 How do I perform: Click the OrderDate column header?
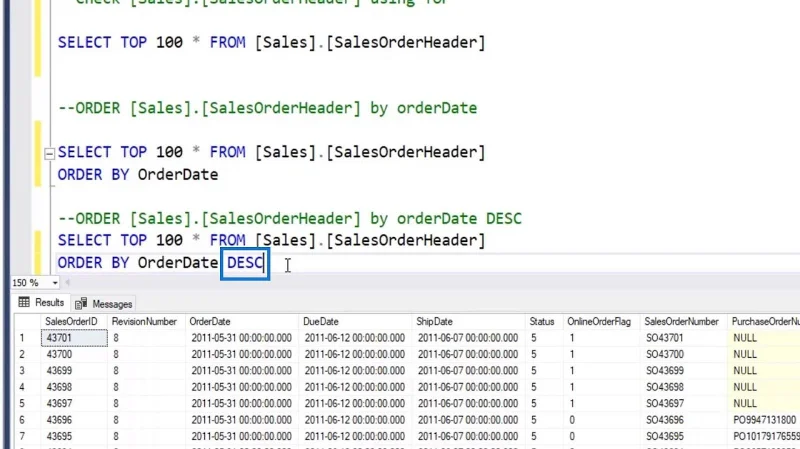[x=242, y=321]
